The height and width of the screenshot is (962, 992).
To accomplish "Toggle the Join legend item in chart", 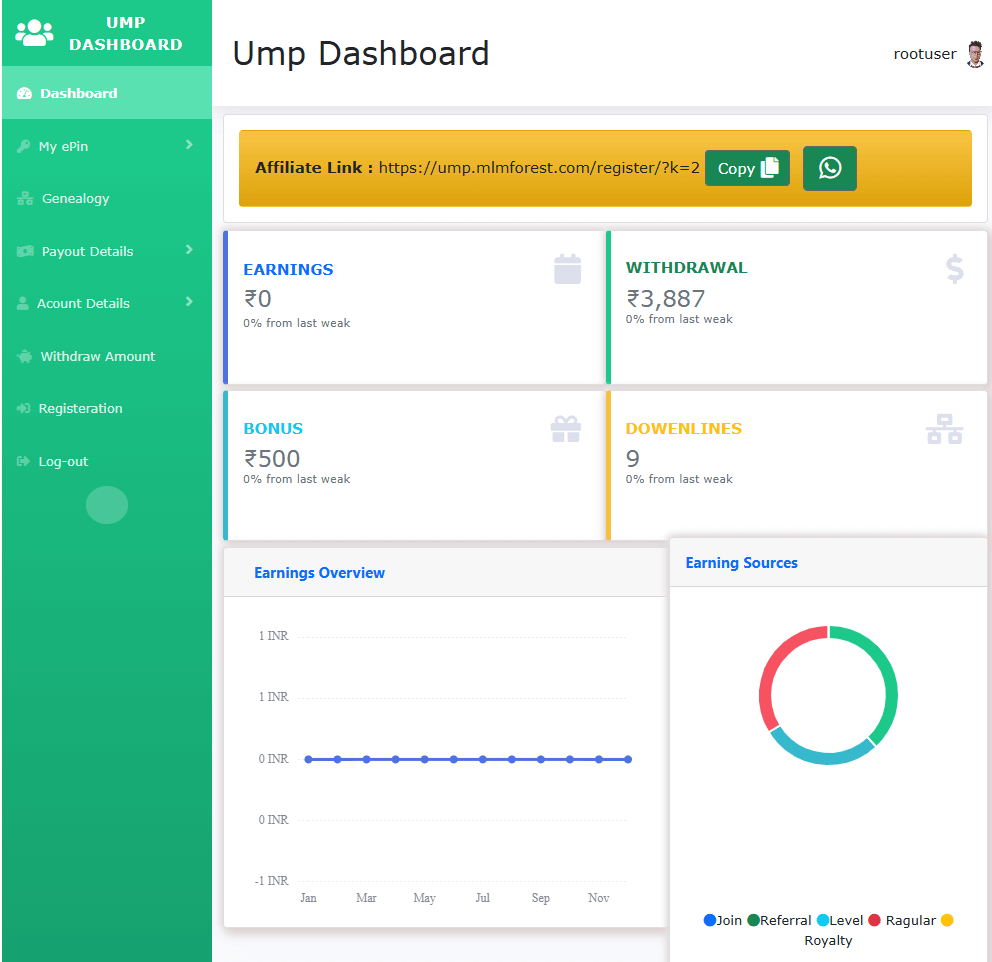I will 722,920.
